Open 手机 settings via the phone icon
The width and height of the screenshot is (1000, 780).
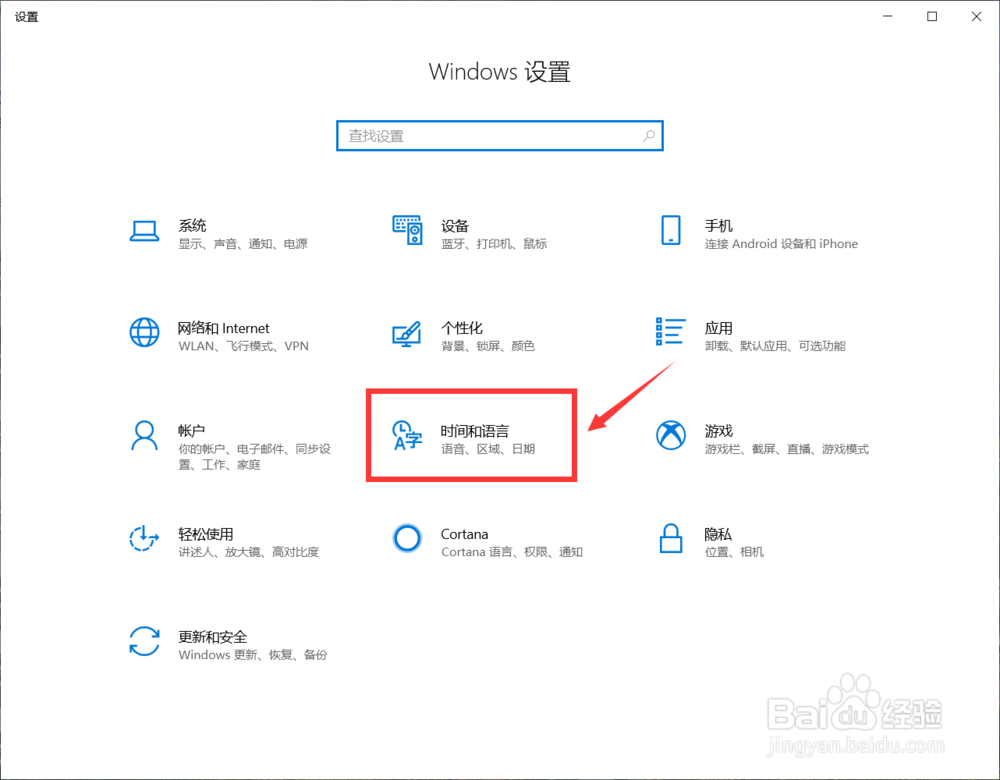(x=670, y=230)
